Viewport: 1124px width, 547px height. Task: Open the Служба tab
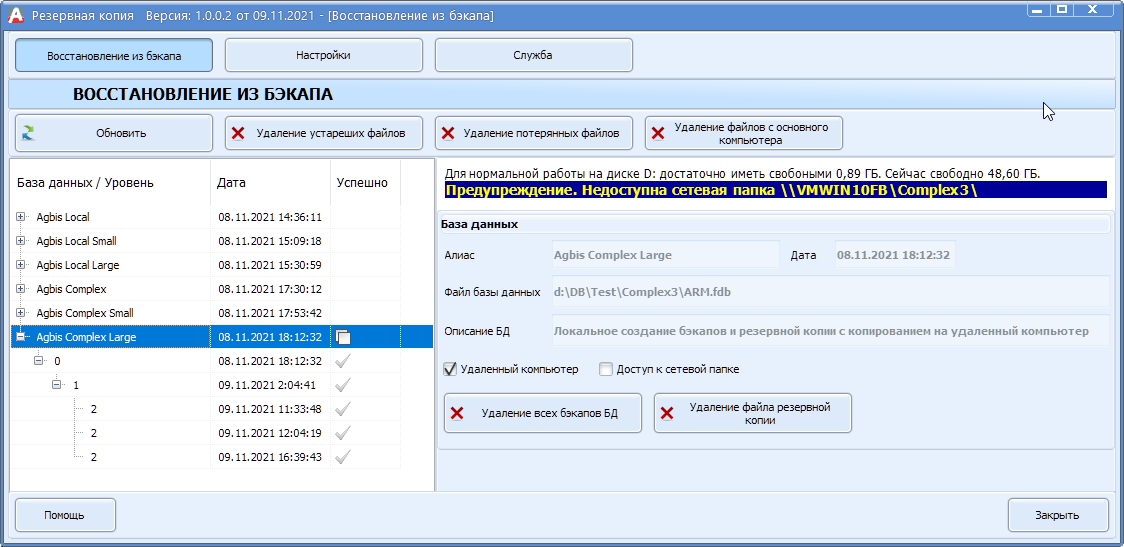(x=533, y=55)
